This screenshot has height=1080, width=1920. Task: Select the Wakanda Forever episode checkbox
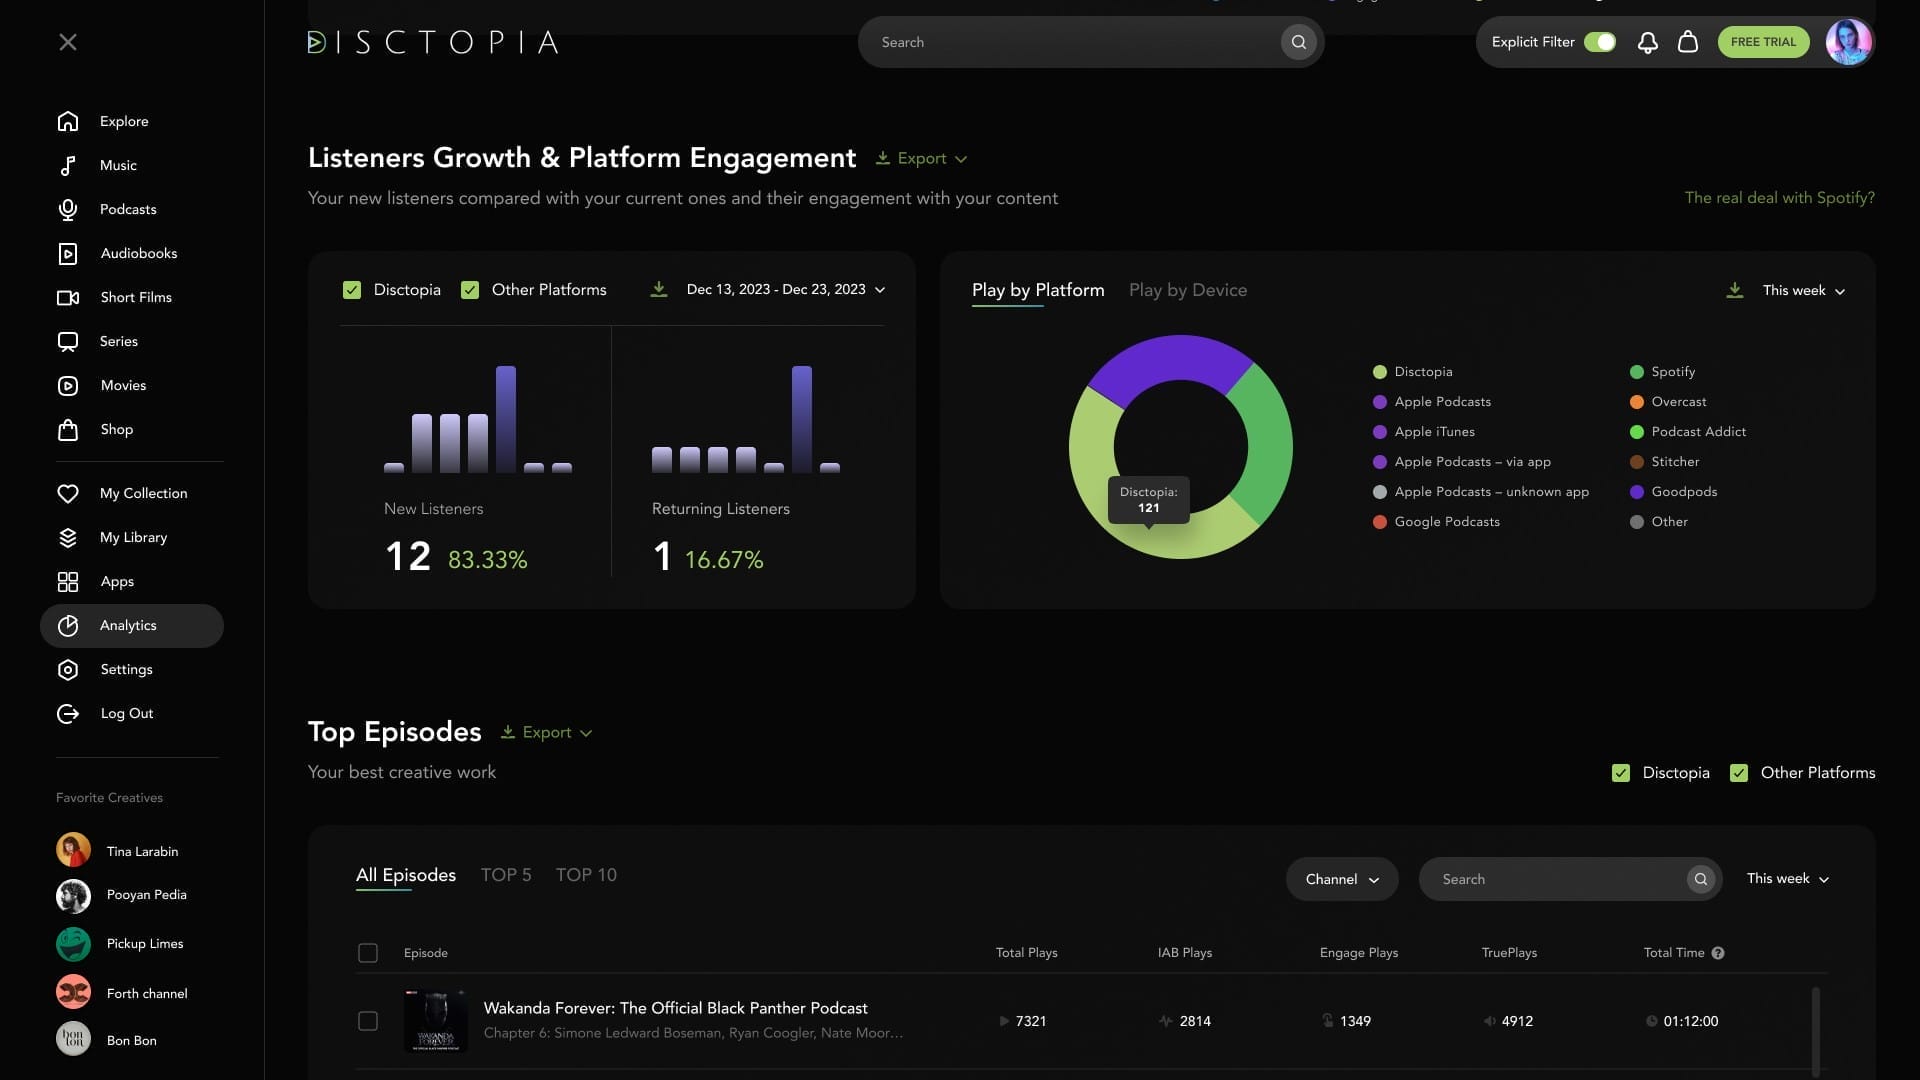click(x=368, y=1021)
